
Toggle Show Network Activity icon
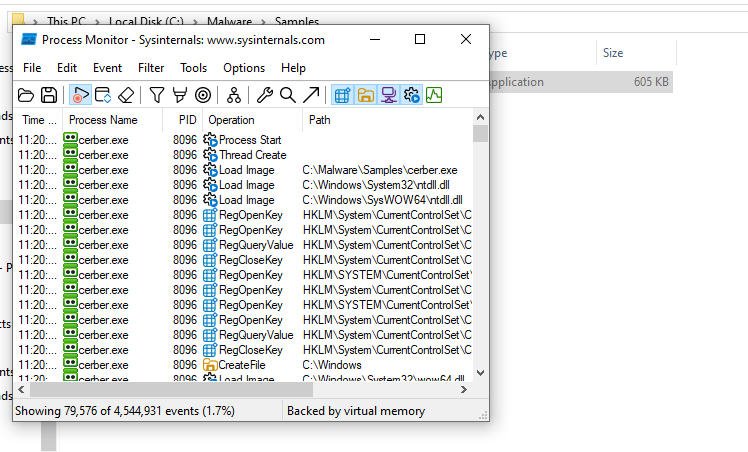(x=388, y=95)
